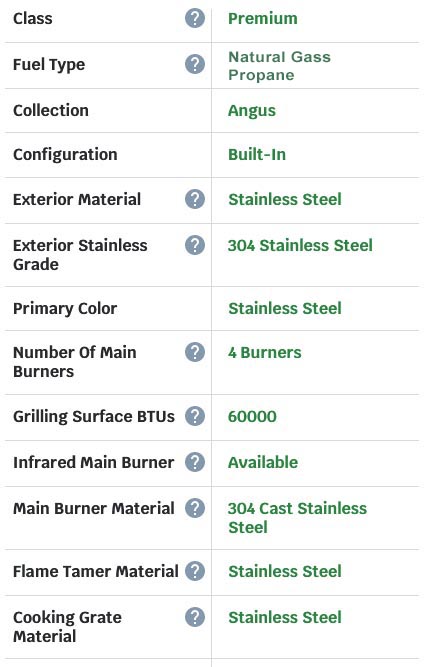Choose the Propane fuel type link

[x=261, y=75]
